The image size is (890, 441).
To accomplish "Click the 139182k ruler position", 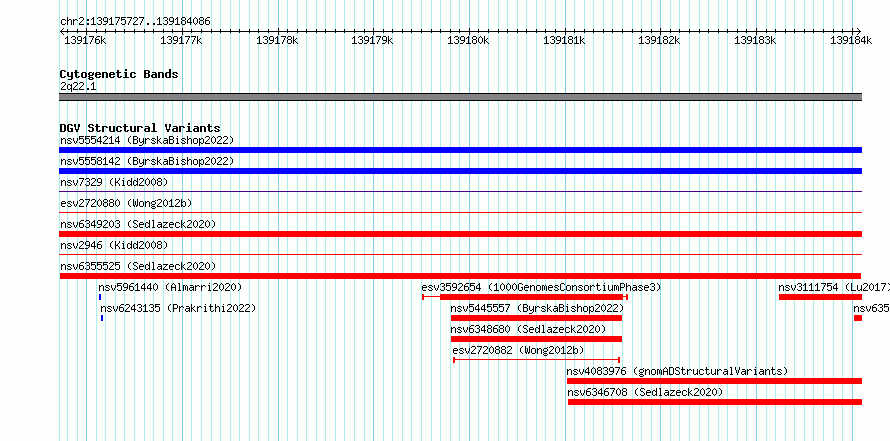I will pos(660,40).
